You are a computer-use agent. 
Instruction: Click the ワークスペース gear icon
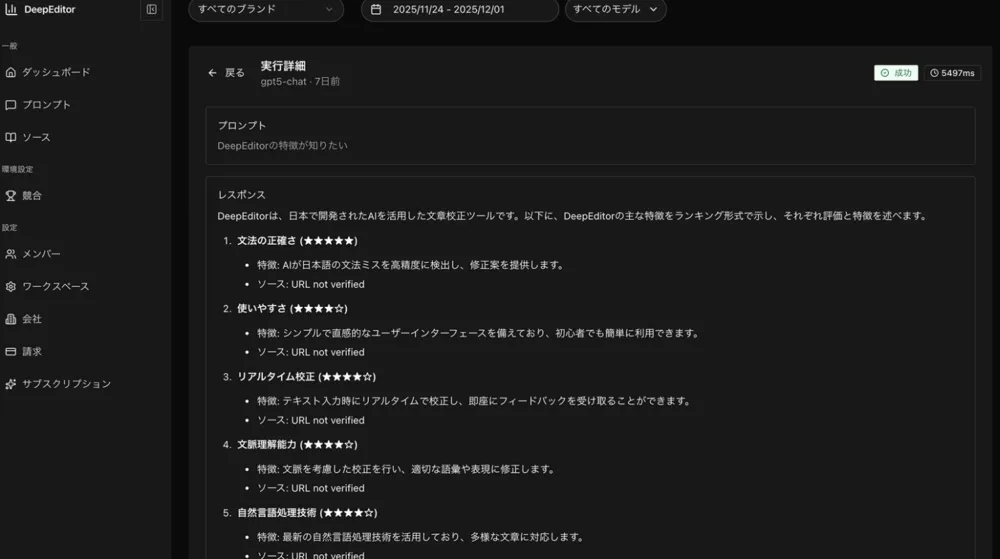click(11, 286)
